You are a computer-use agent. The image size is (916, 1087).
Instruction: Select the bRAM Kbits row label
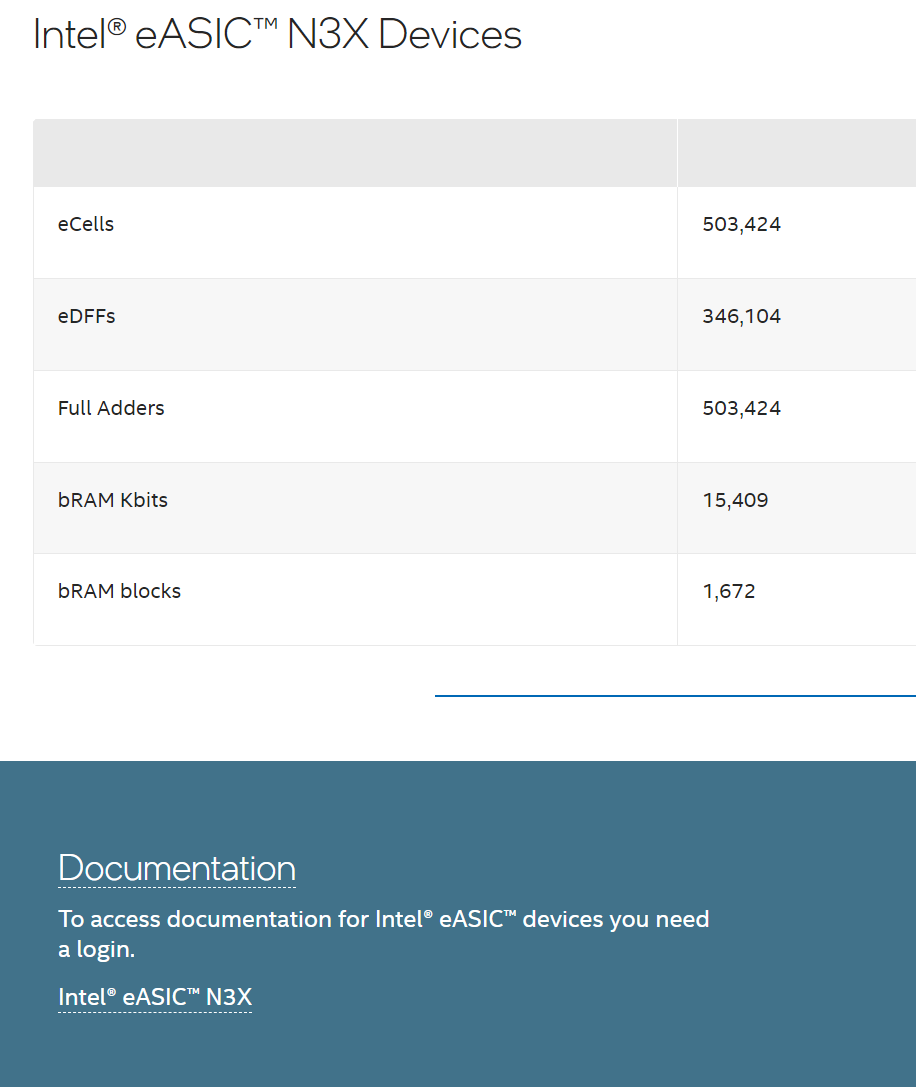(x=113, y=500)
